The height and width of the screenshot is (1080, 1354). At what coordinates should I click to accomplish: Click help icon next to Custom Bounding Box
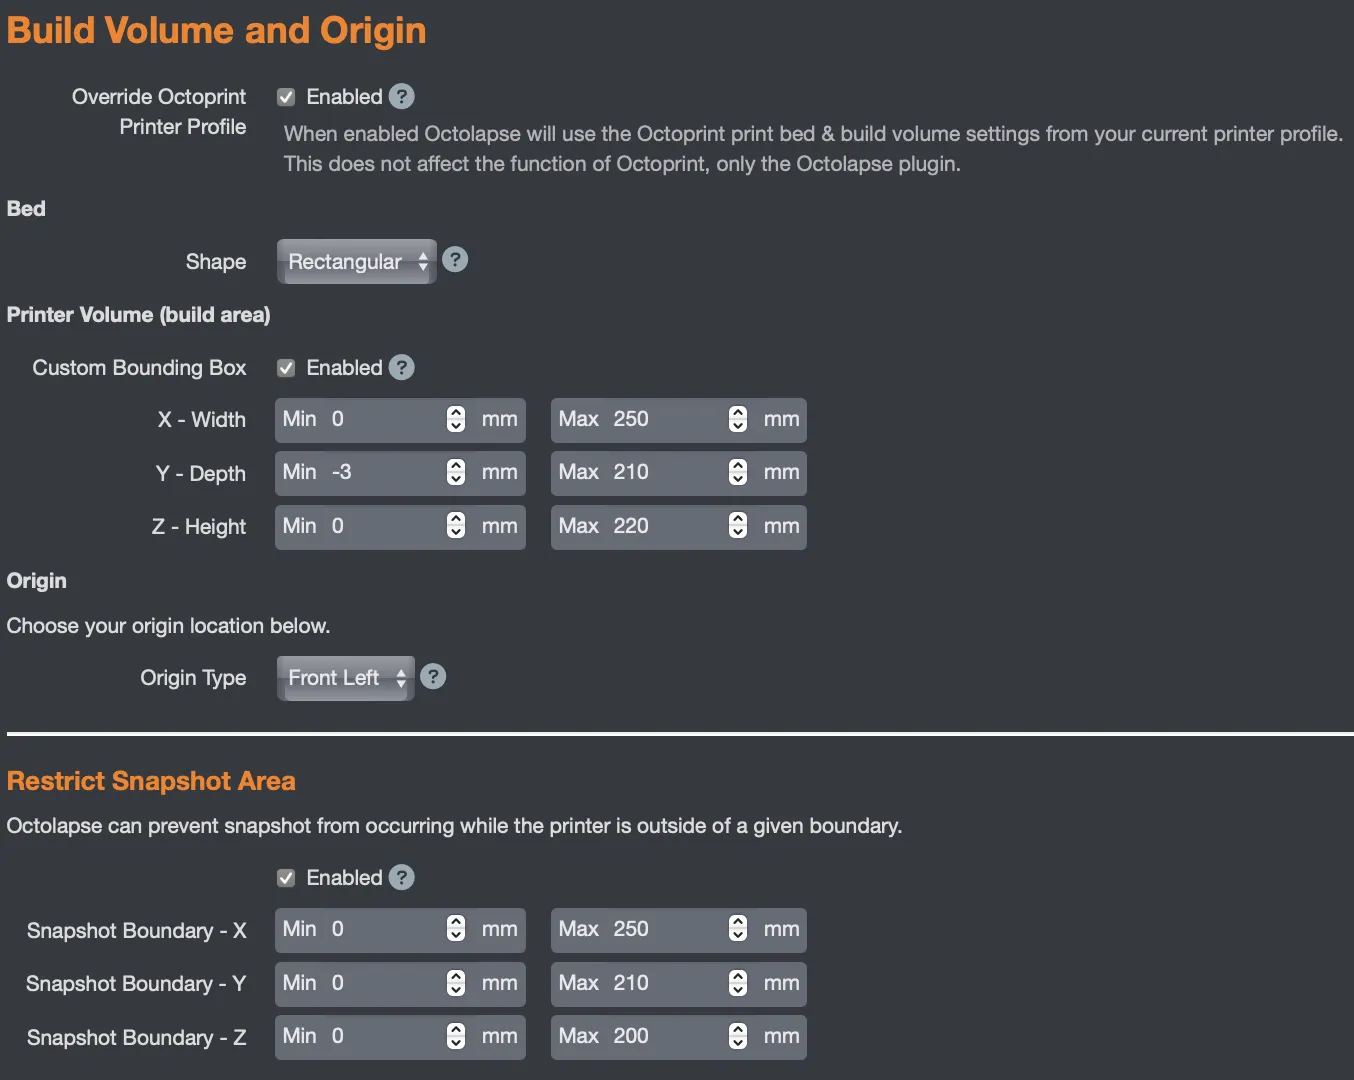point(401,368)
